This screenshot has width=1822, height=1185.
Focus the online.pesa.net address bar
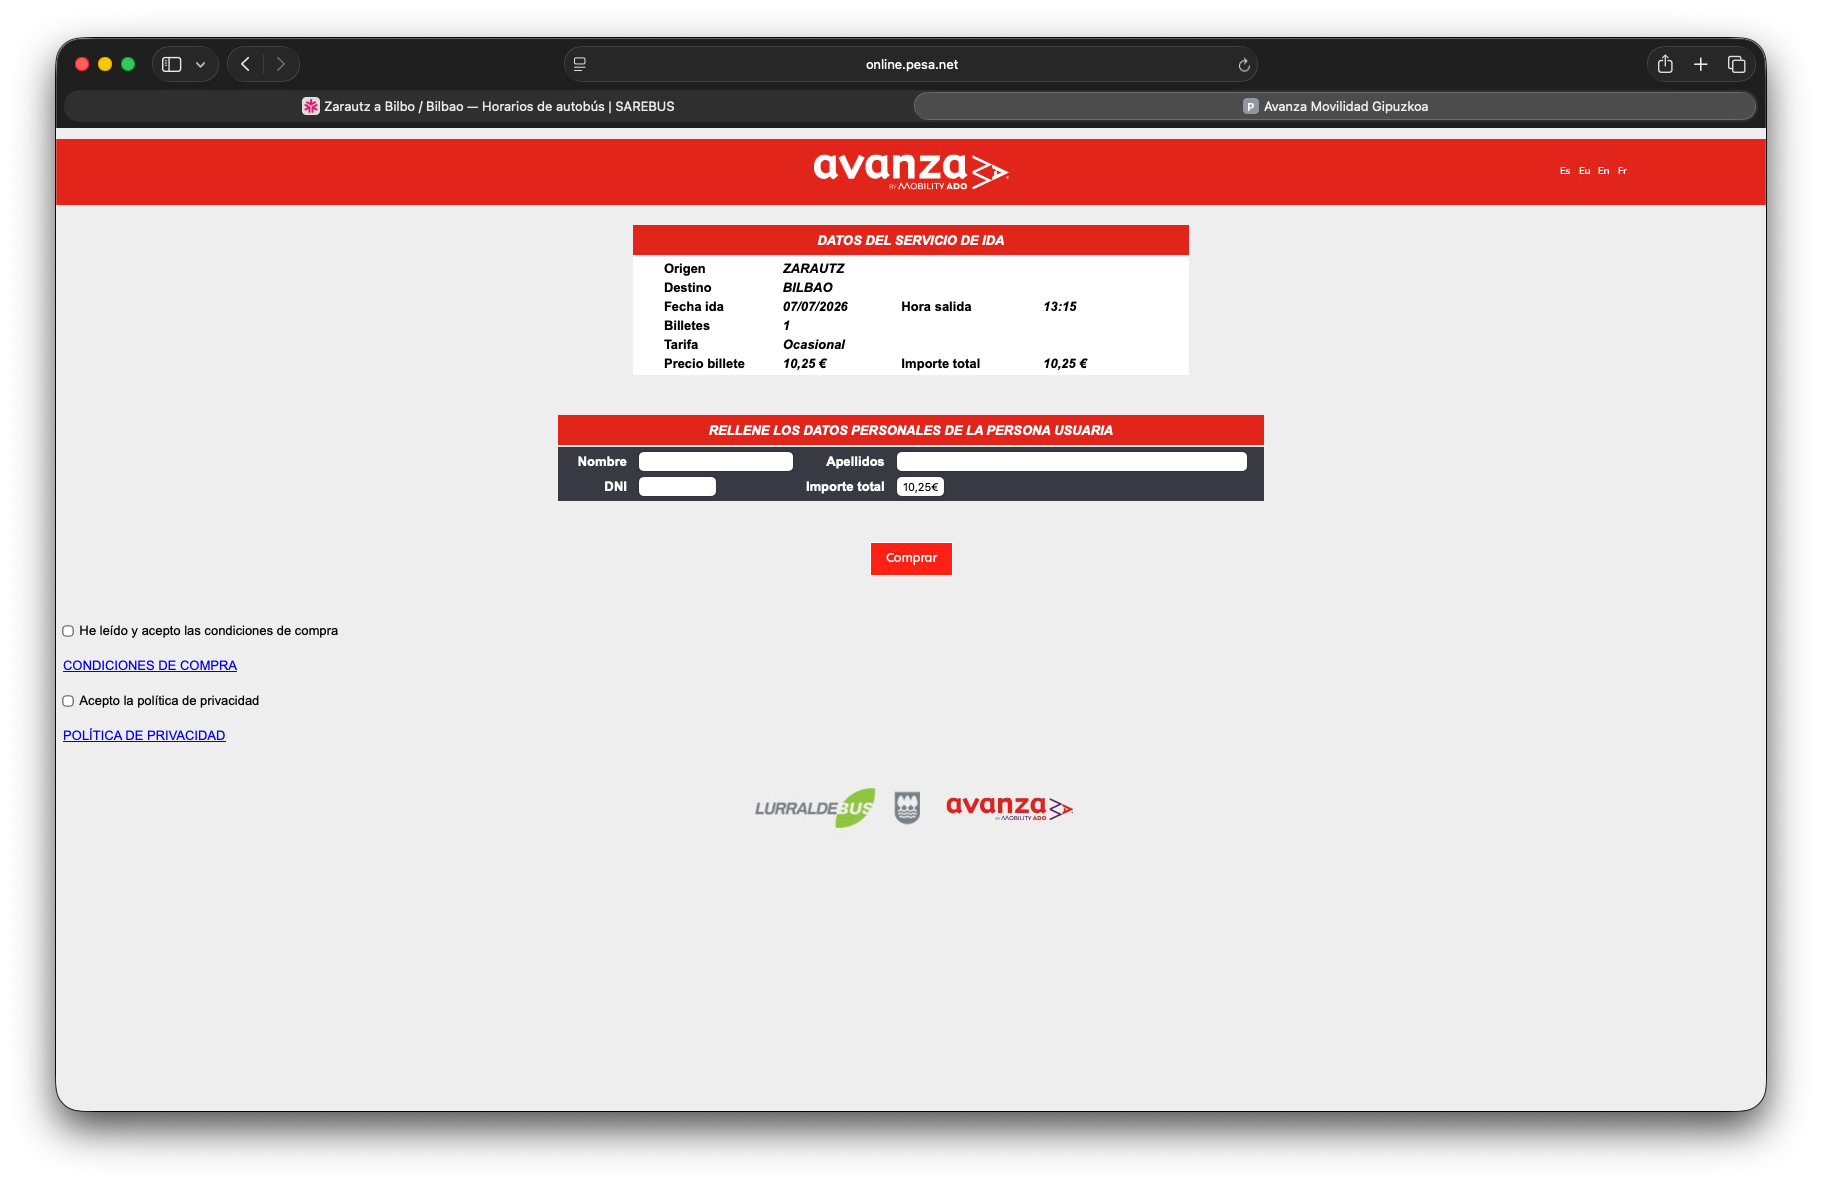[x=911, y=64]
